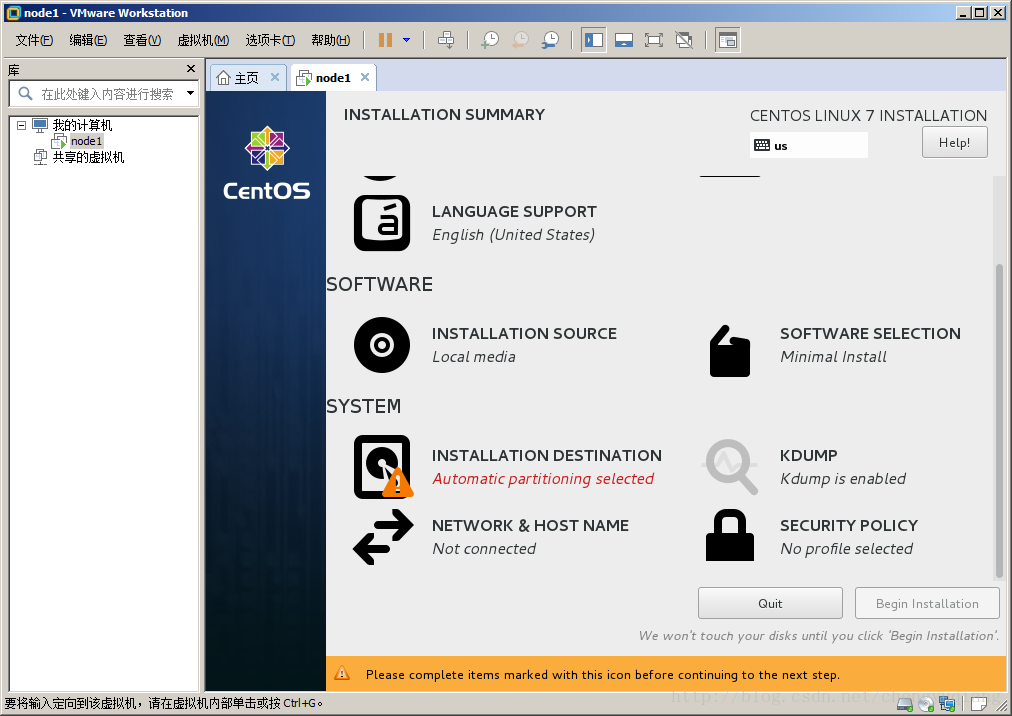
Task: Enter full screen mode icon
Action: 654,40
